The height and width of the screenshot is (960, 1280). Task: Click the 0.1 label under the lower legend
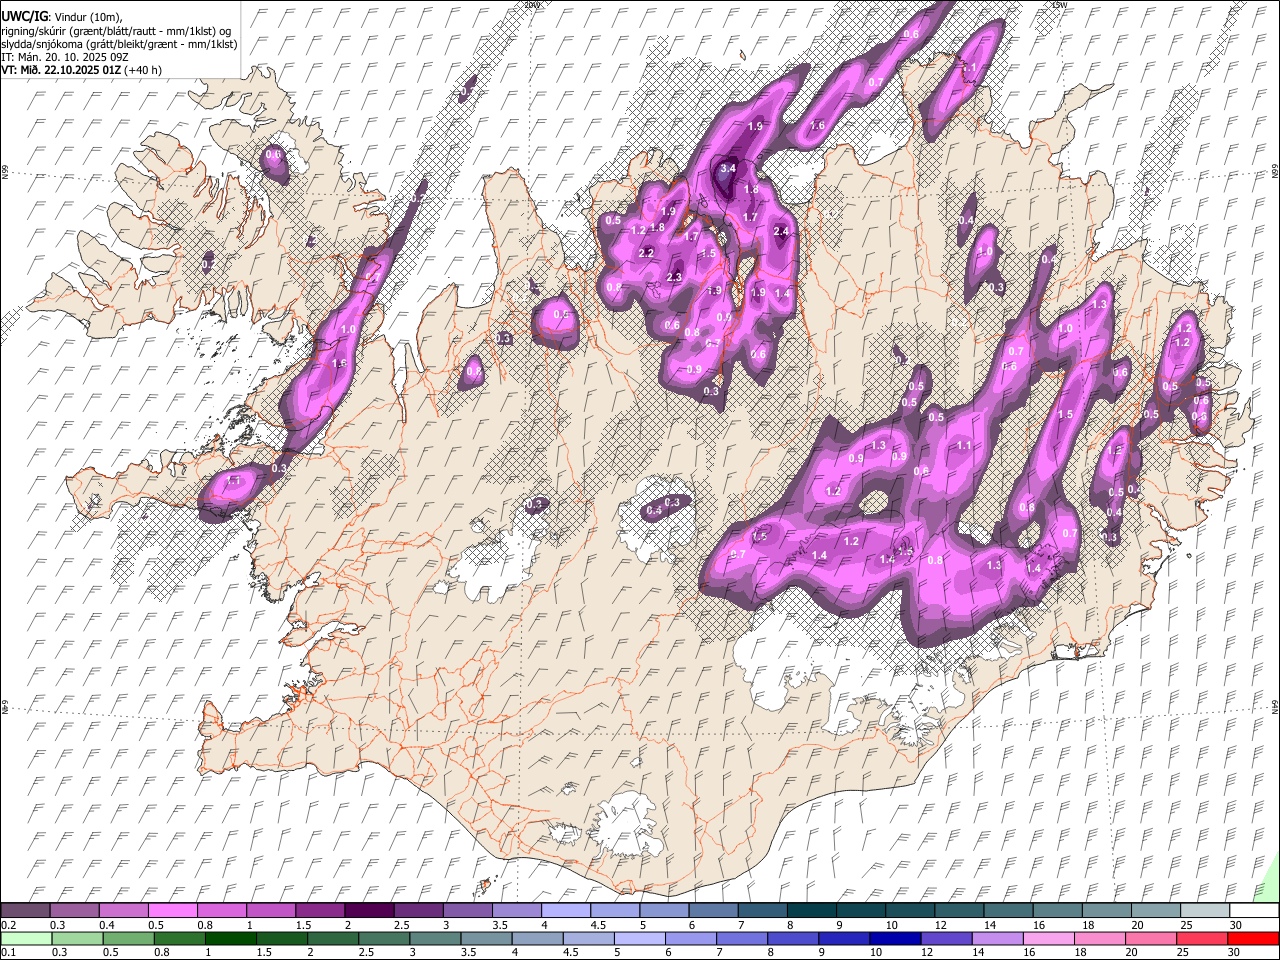(8, 953)
